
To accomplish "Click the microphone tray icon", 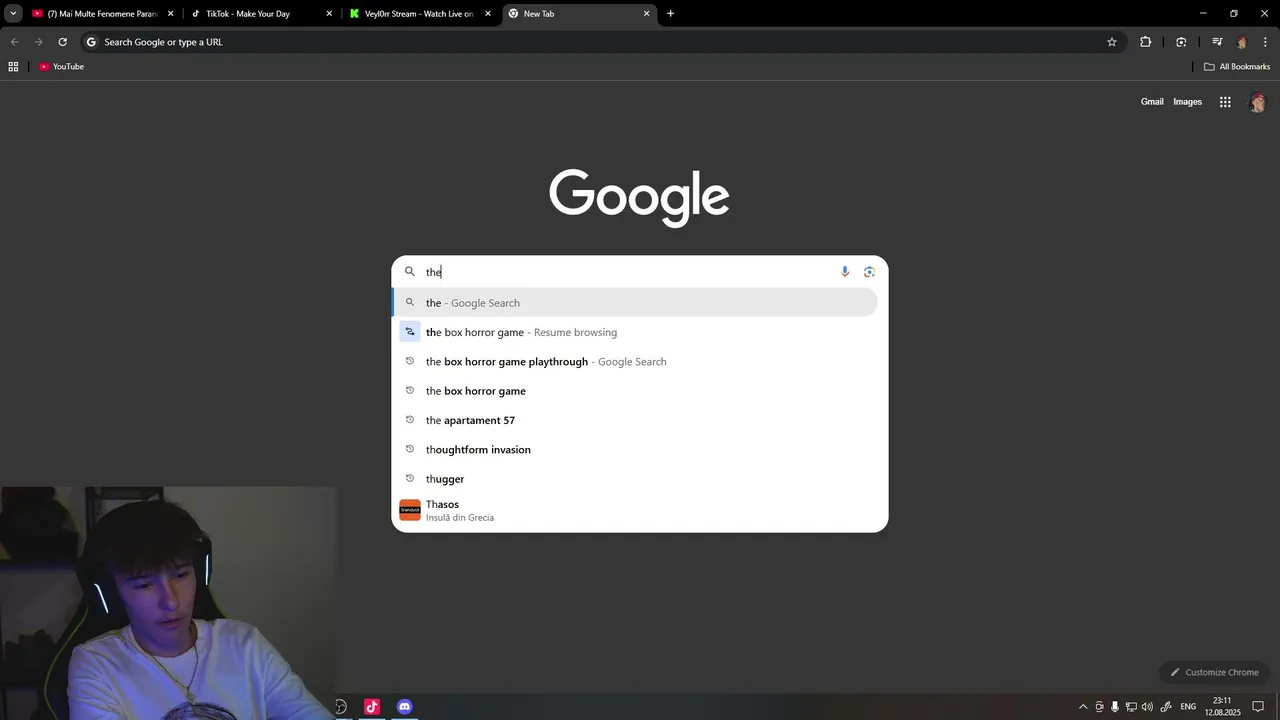I will coord(1115,707).
